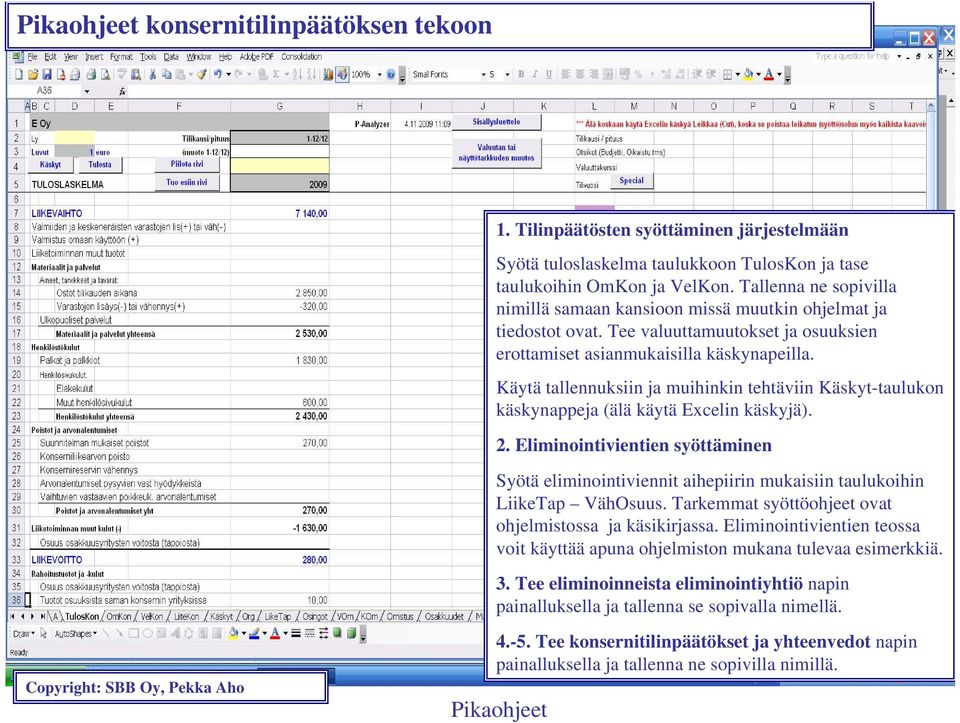Click the Underline formatting icon
The height and width of the screenshot is (723, 960).
[x=549, y=74]
